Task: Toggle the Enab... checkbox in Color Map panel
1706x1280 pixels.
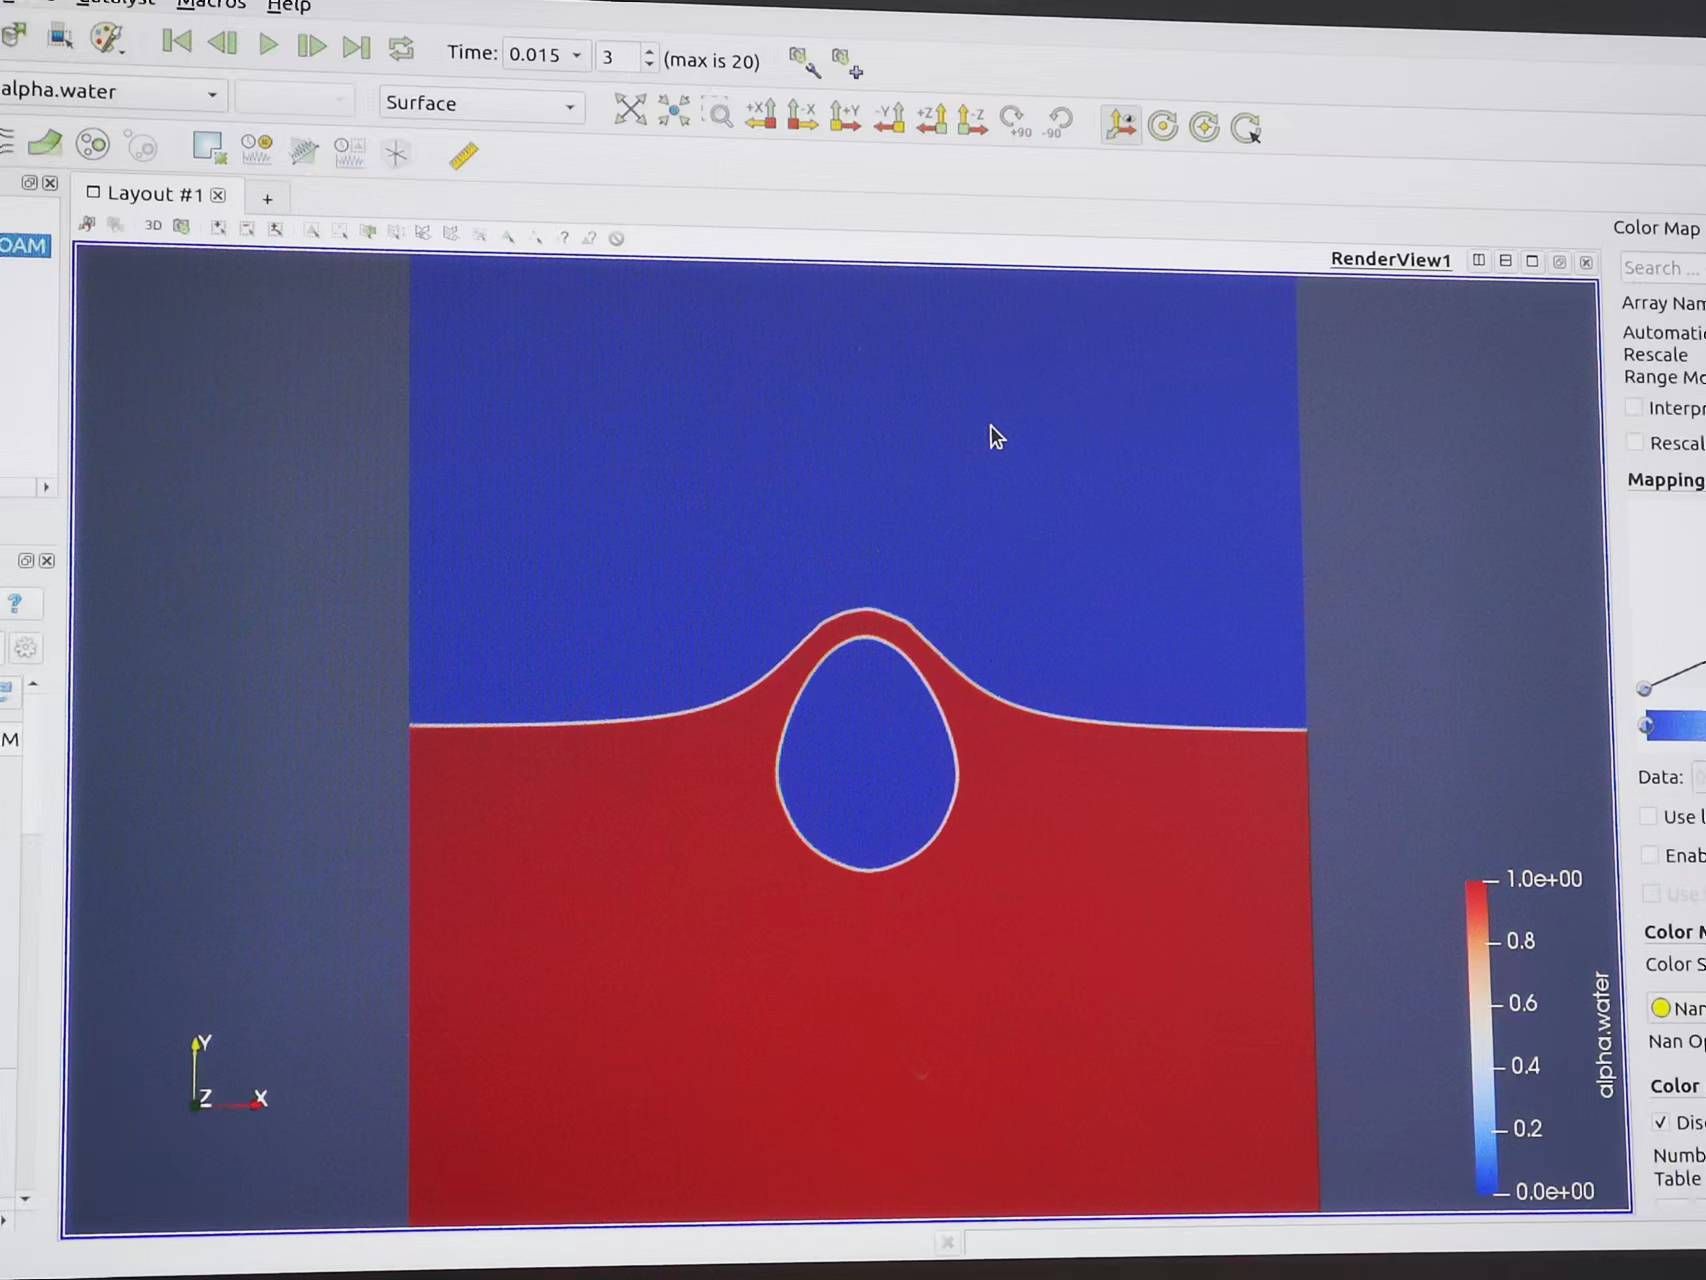Action: (x=1650, y=855)
